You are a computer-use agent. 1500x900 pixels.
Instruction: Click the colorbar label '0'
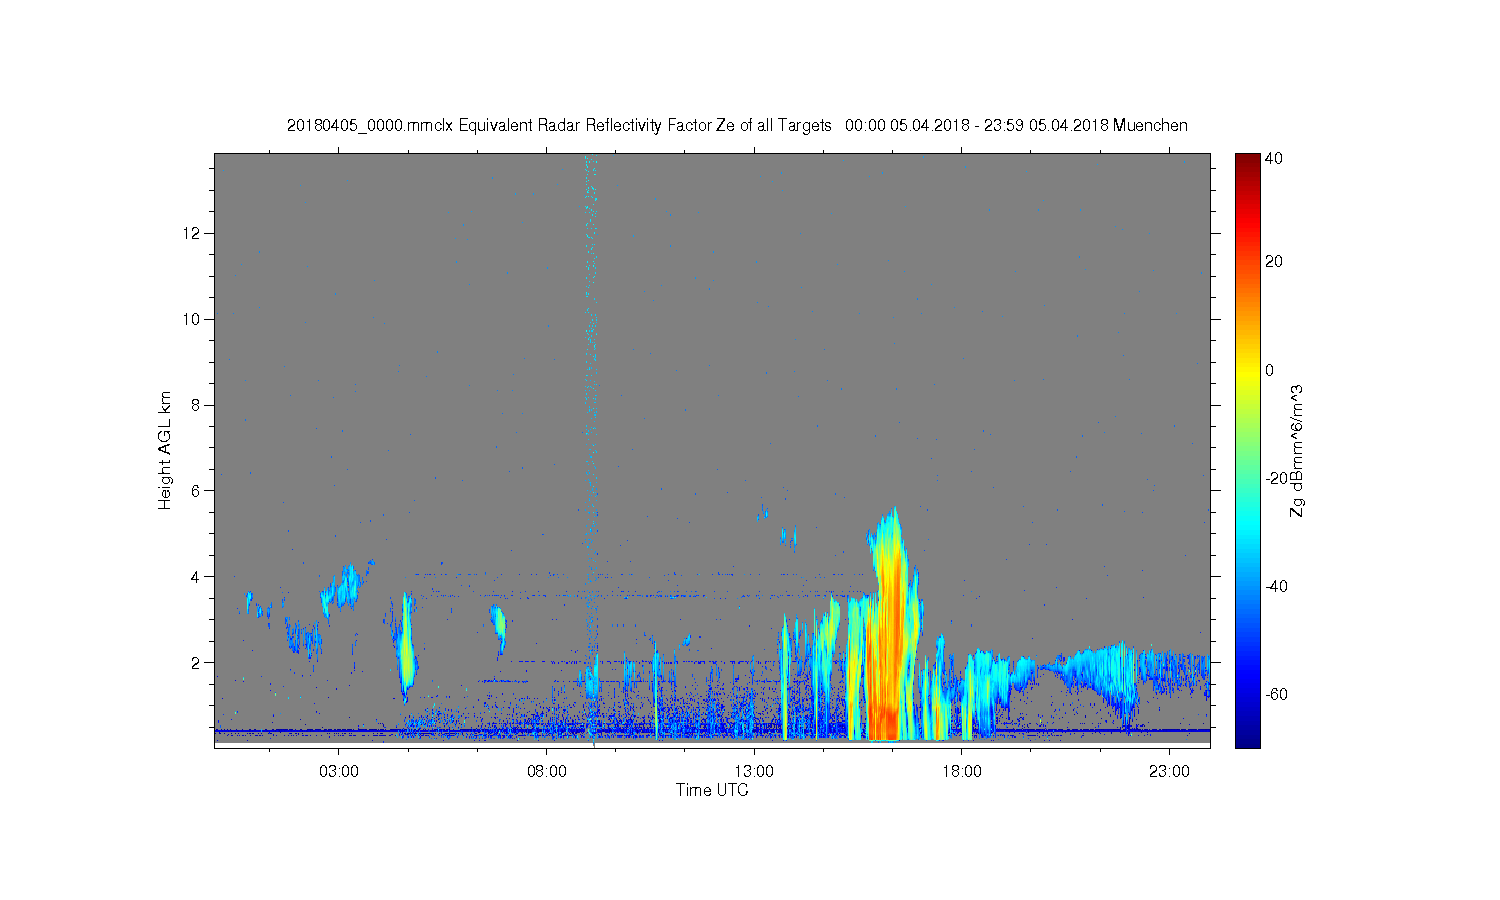pos(1270,370)
